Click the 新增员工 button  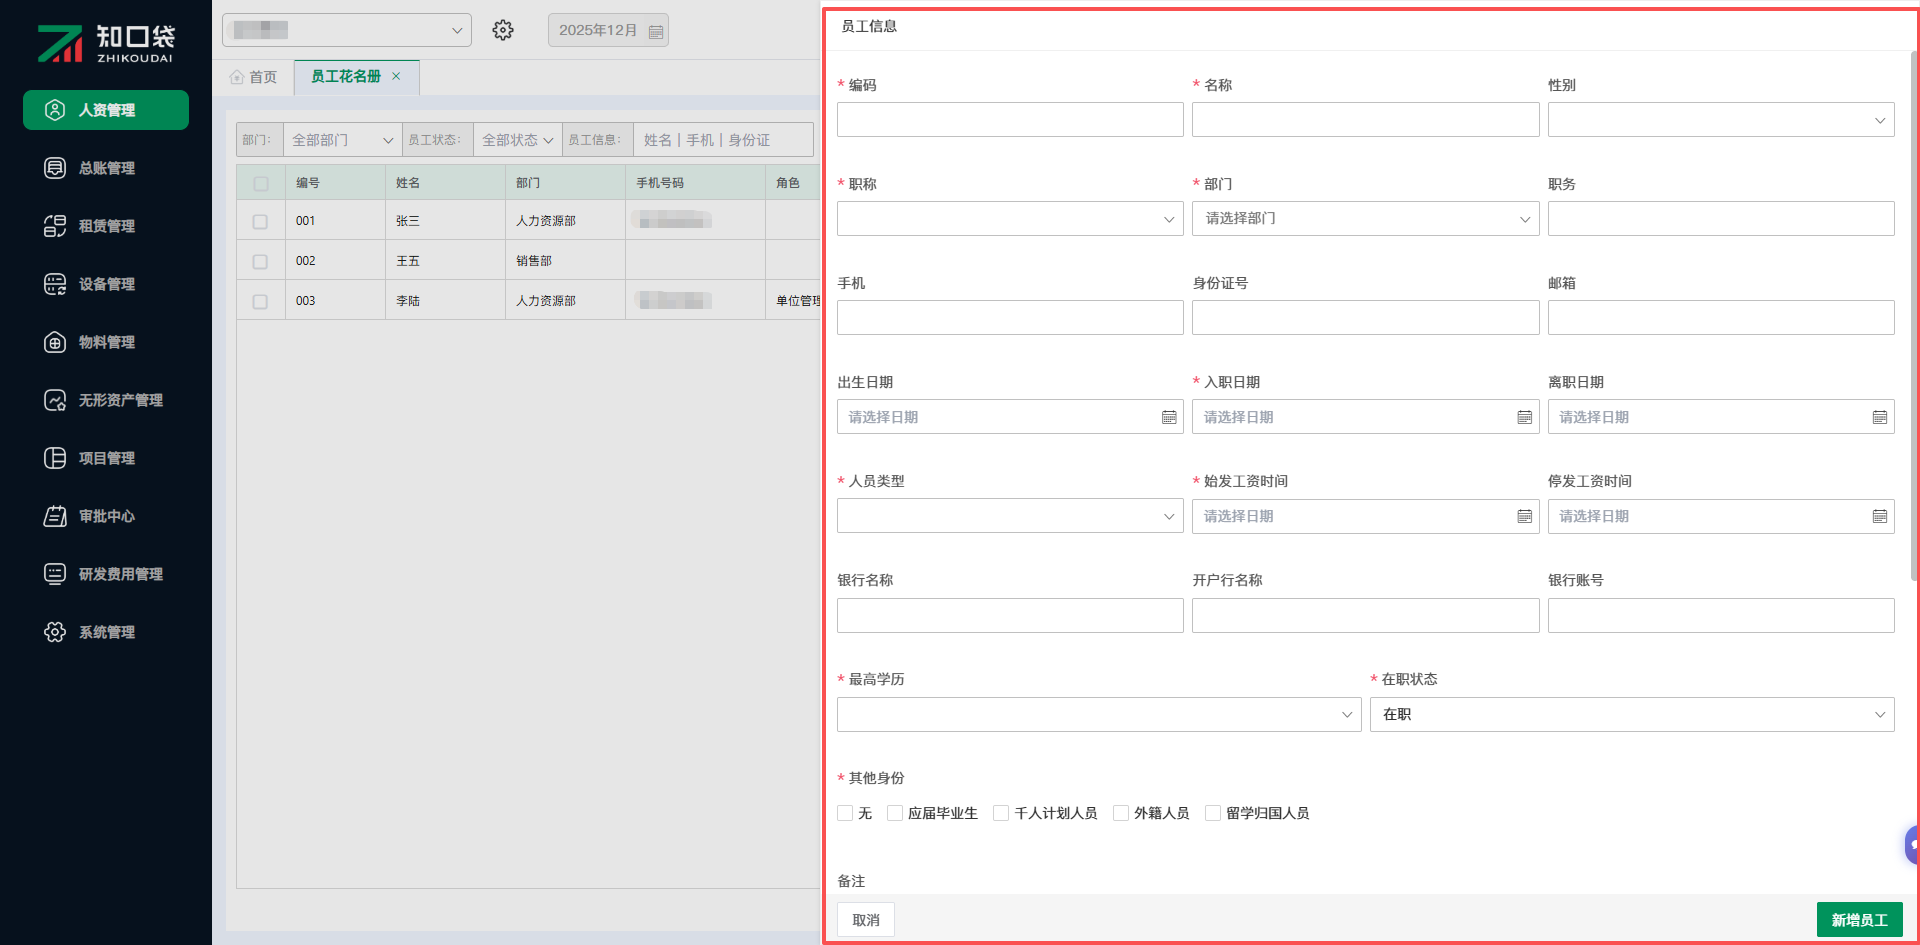pos(1859,920)
